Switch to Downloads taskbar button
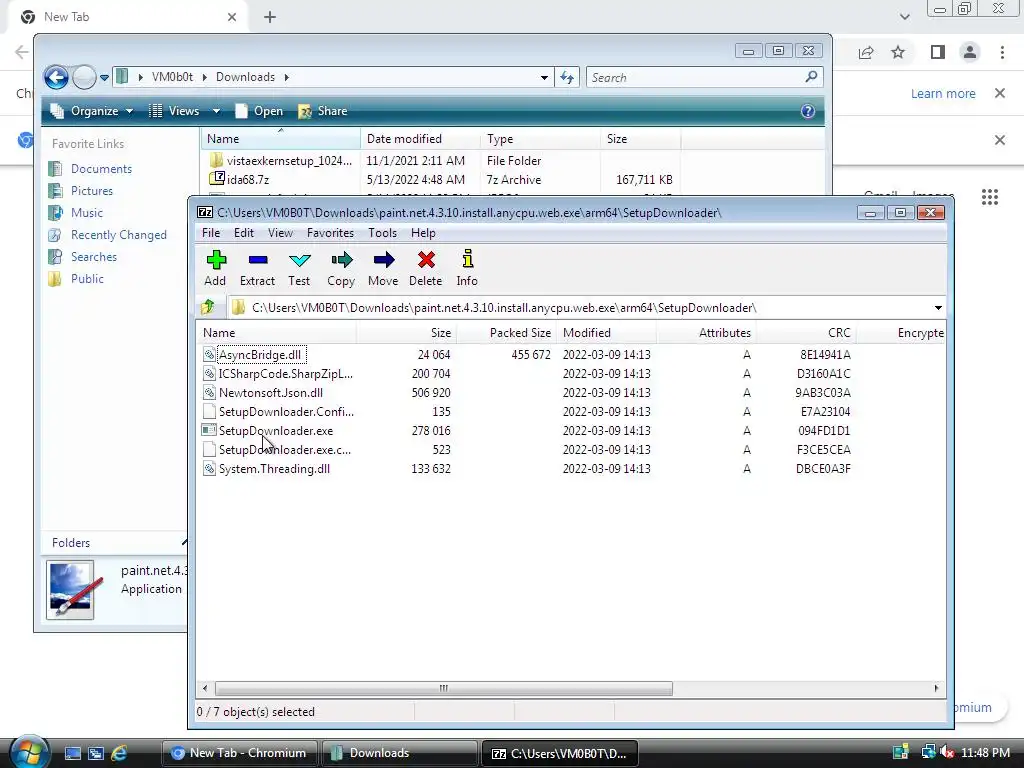Screen dimensions: 1024x768 400,753
